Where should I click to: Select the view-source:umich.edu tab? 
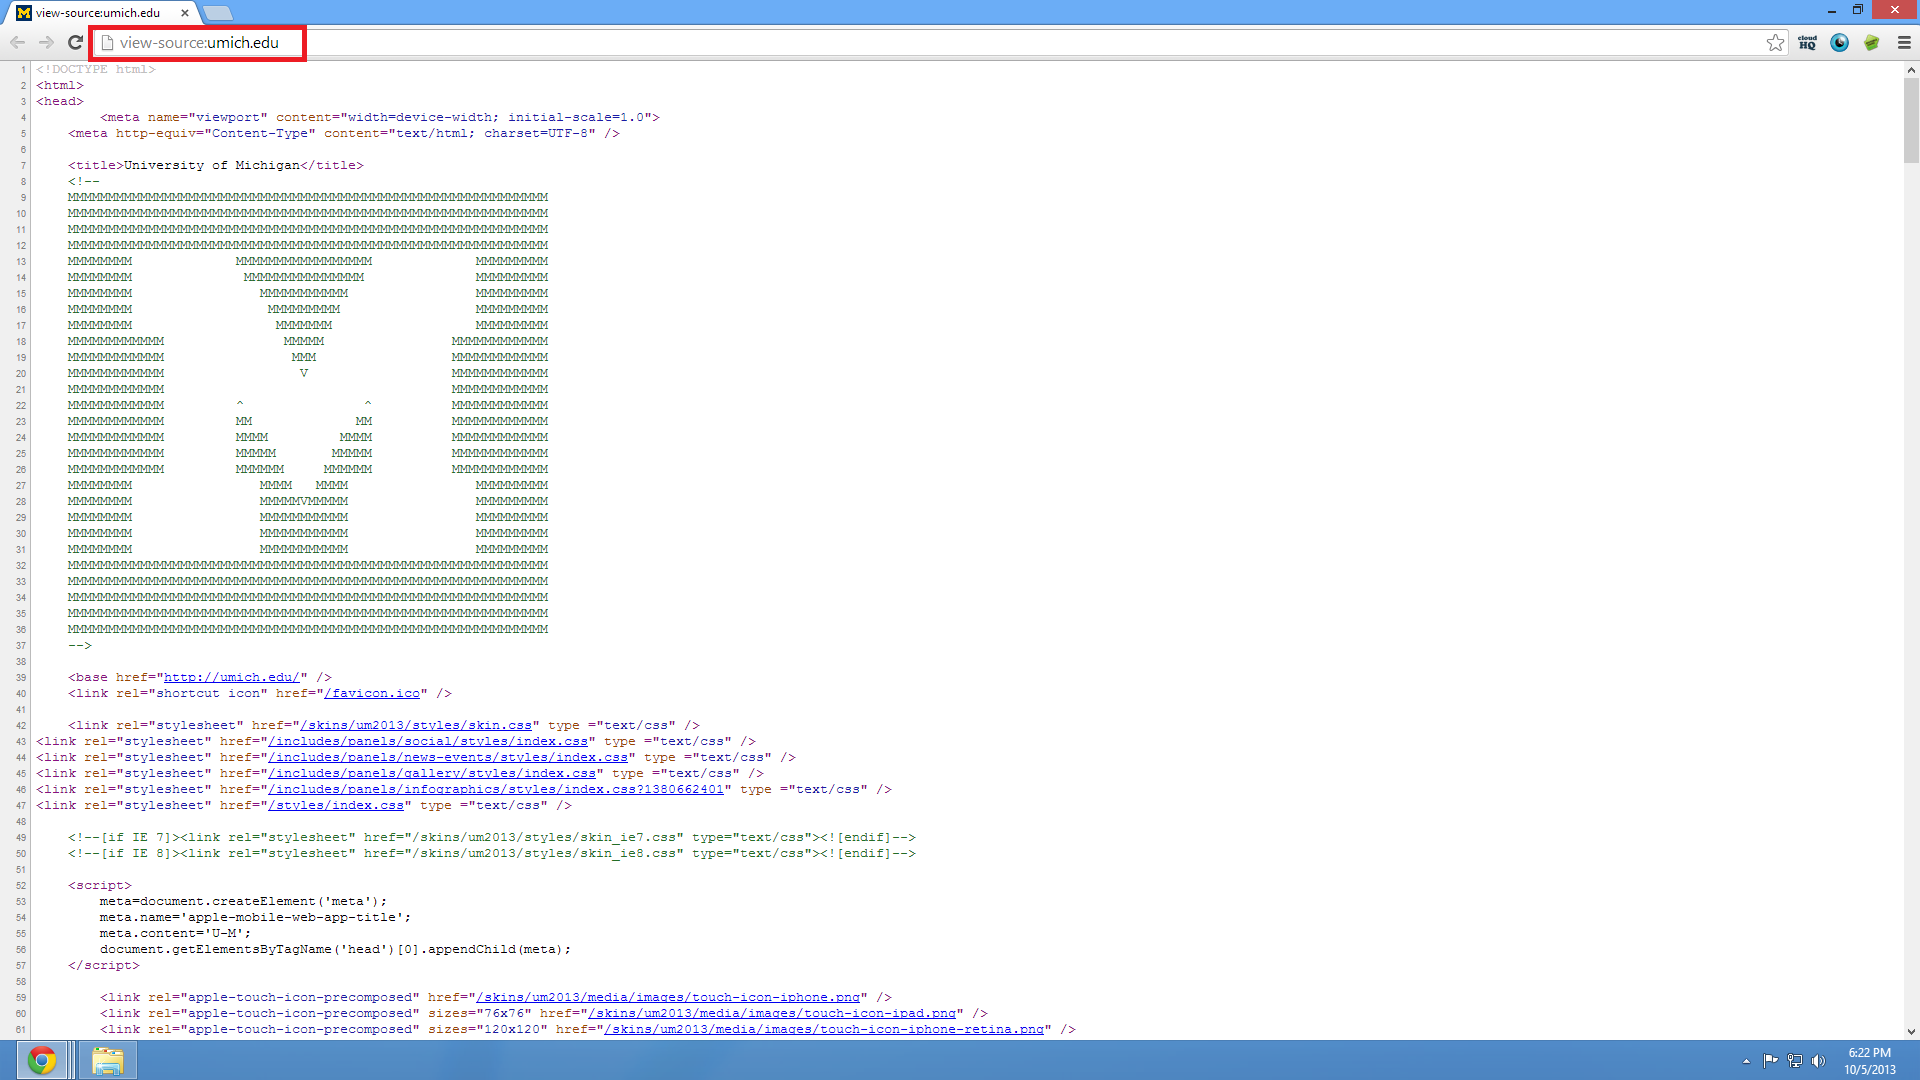coord(98,13)
